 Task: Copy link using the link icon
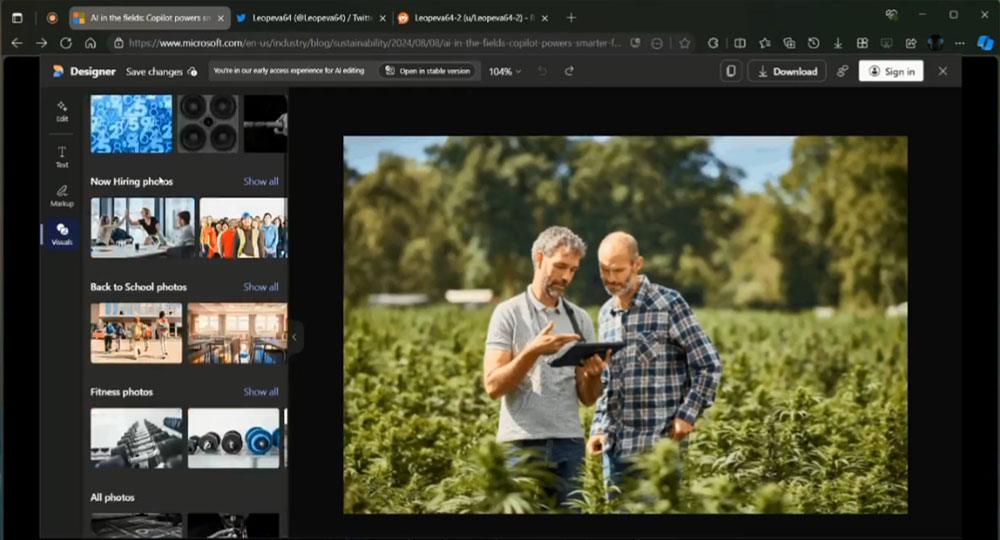pos(842,71)
